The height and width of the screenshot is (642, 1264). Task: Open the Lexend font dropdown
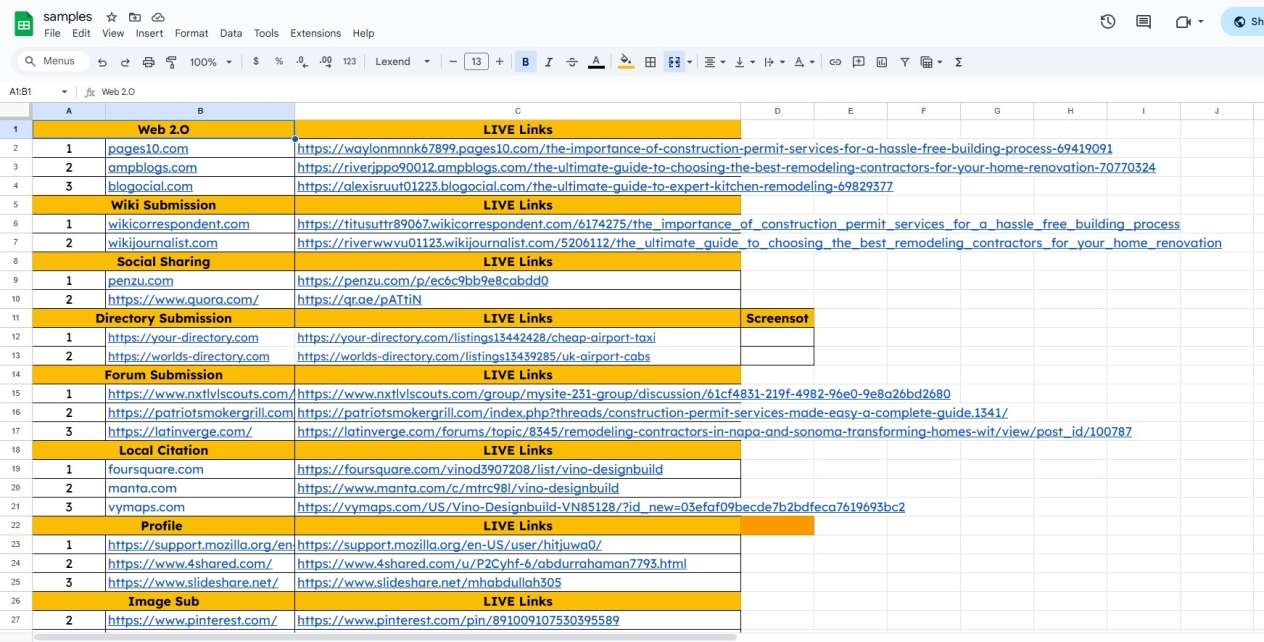(x=403, y=61)
